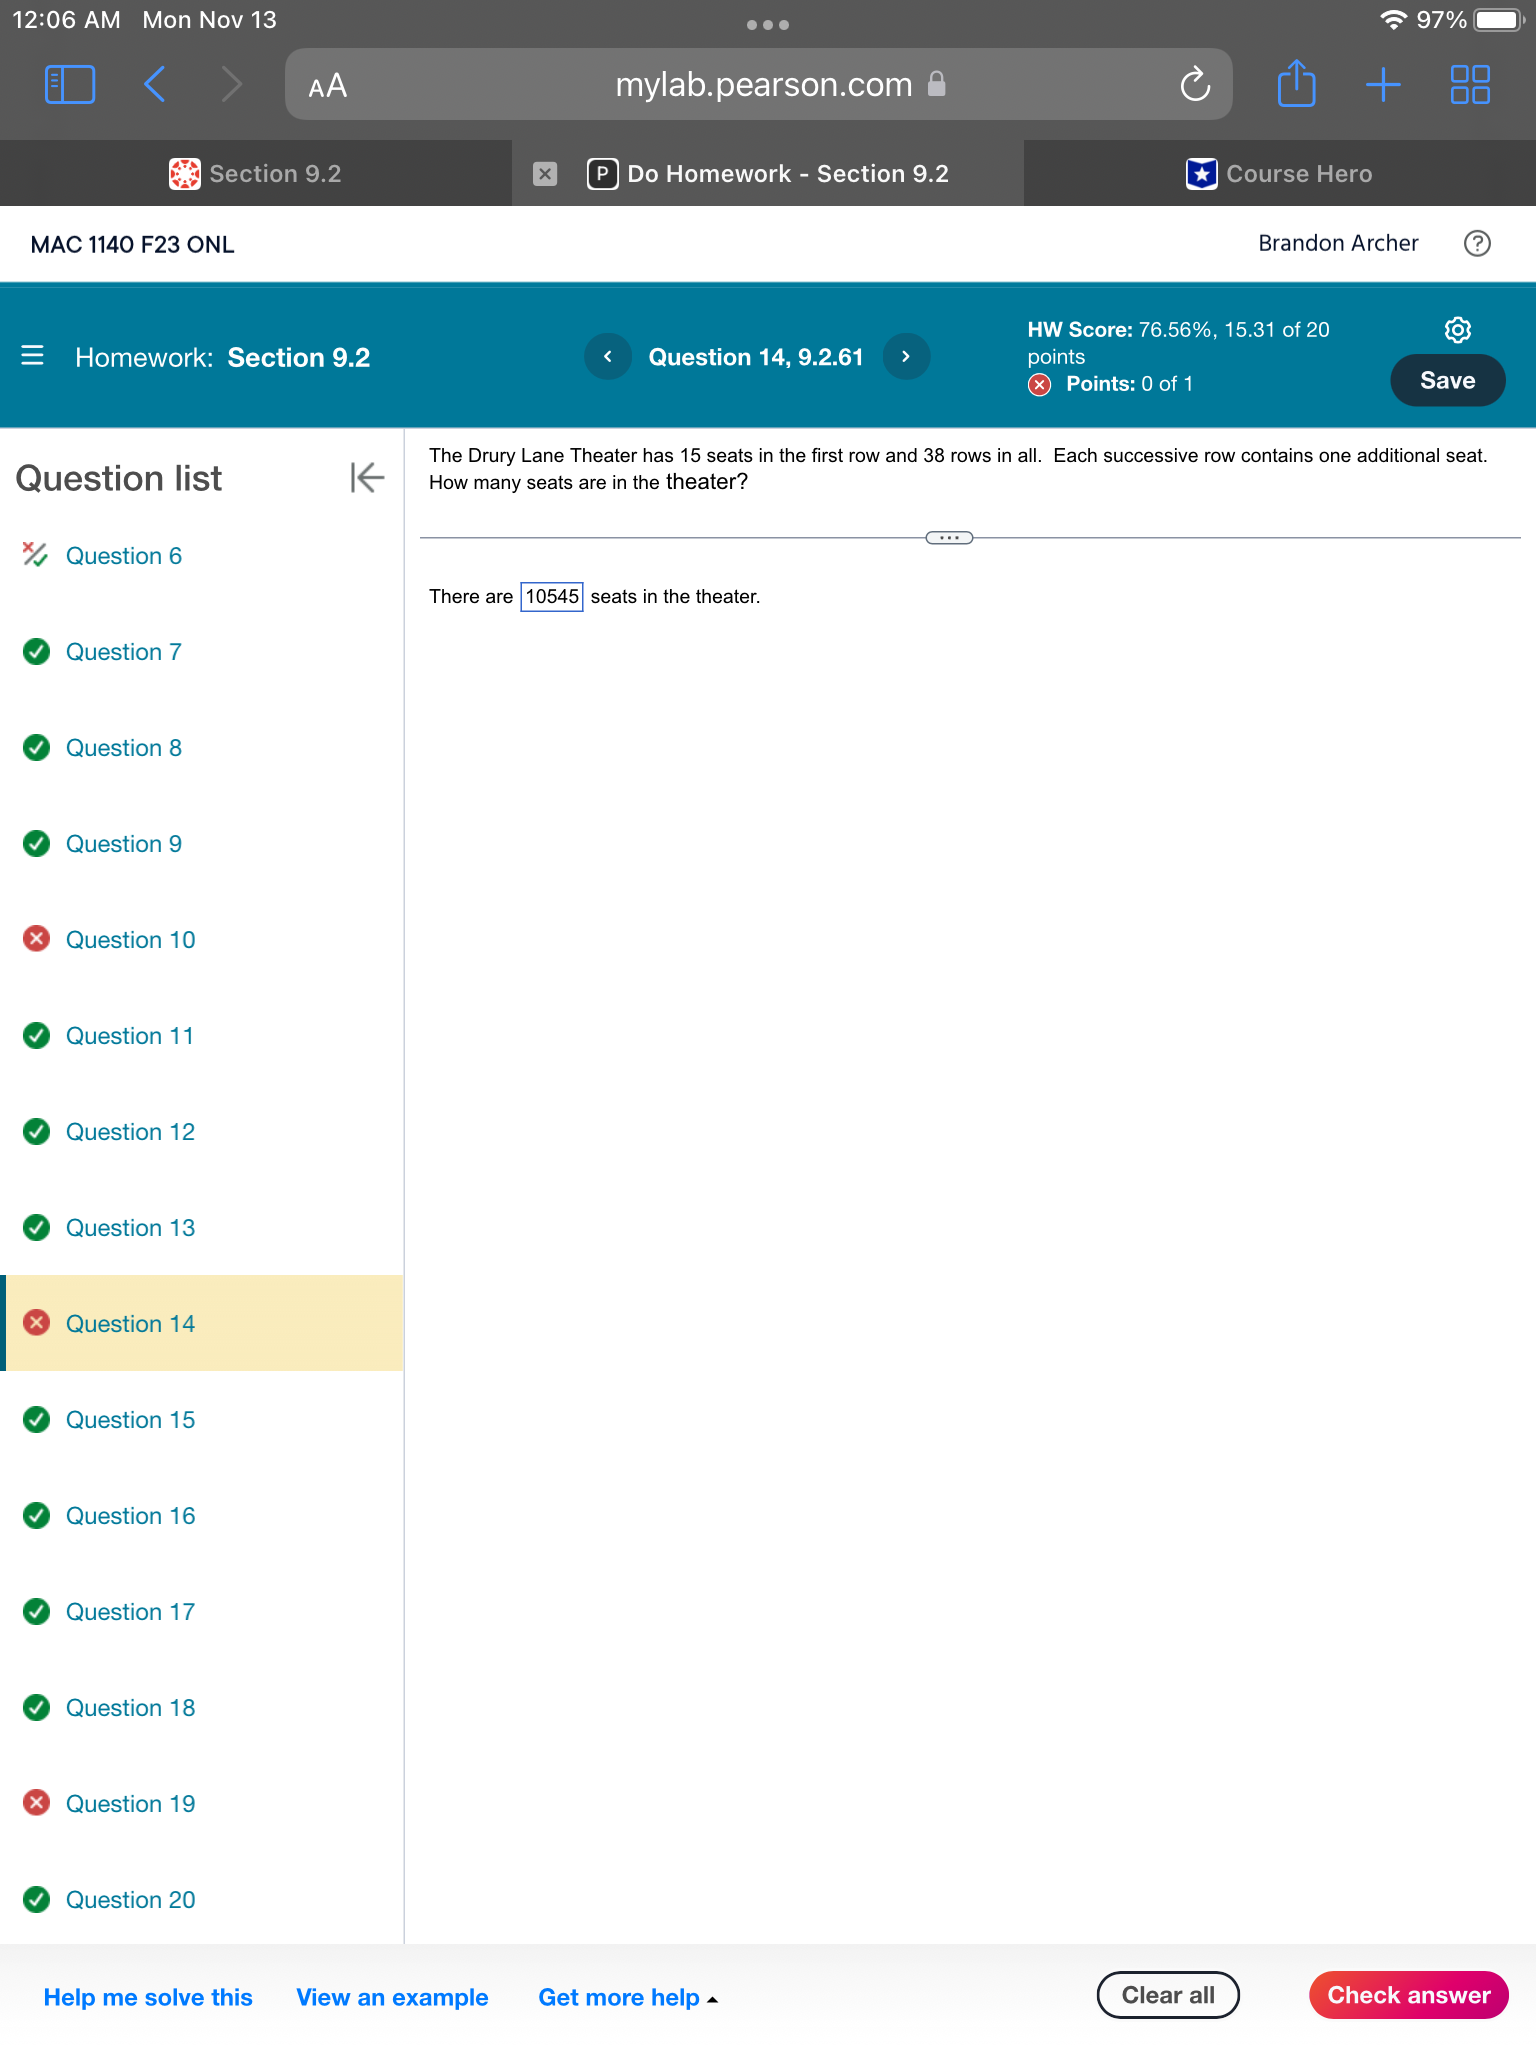Go back with Safari back arrow
The image size is (1536, 2048).
[x=155, y=85]
